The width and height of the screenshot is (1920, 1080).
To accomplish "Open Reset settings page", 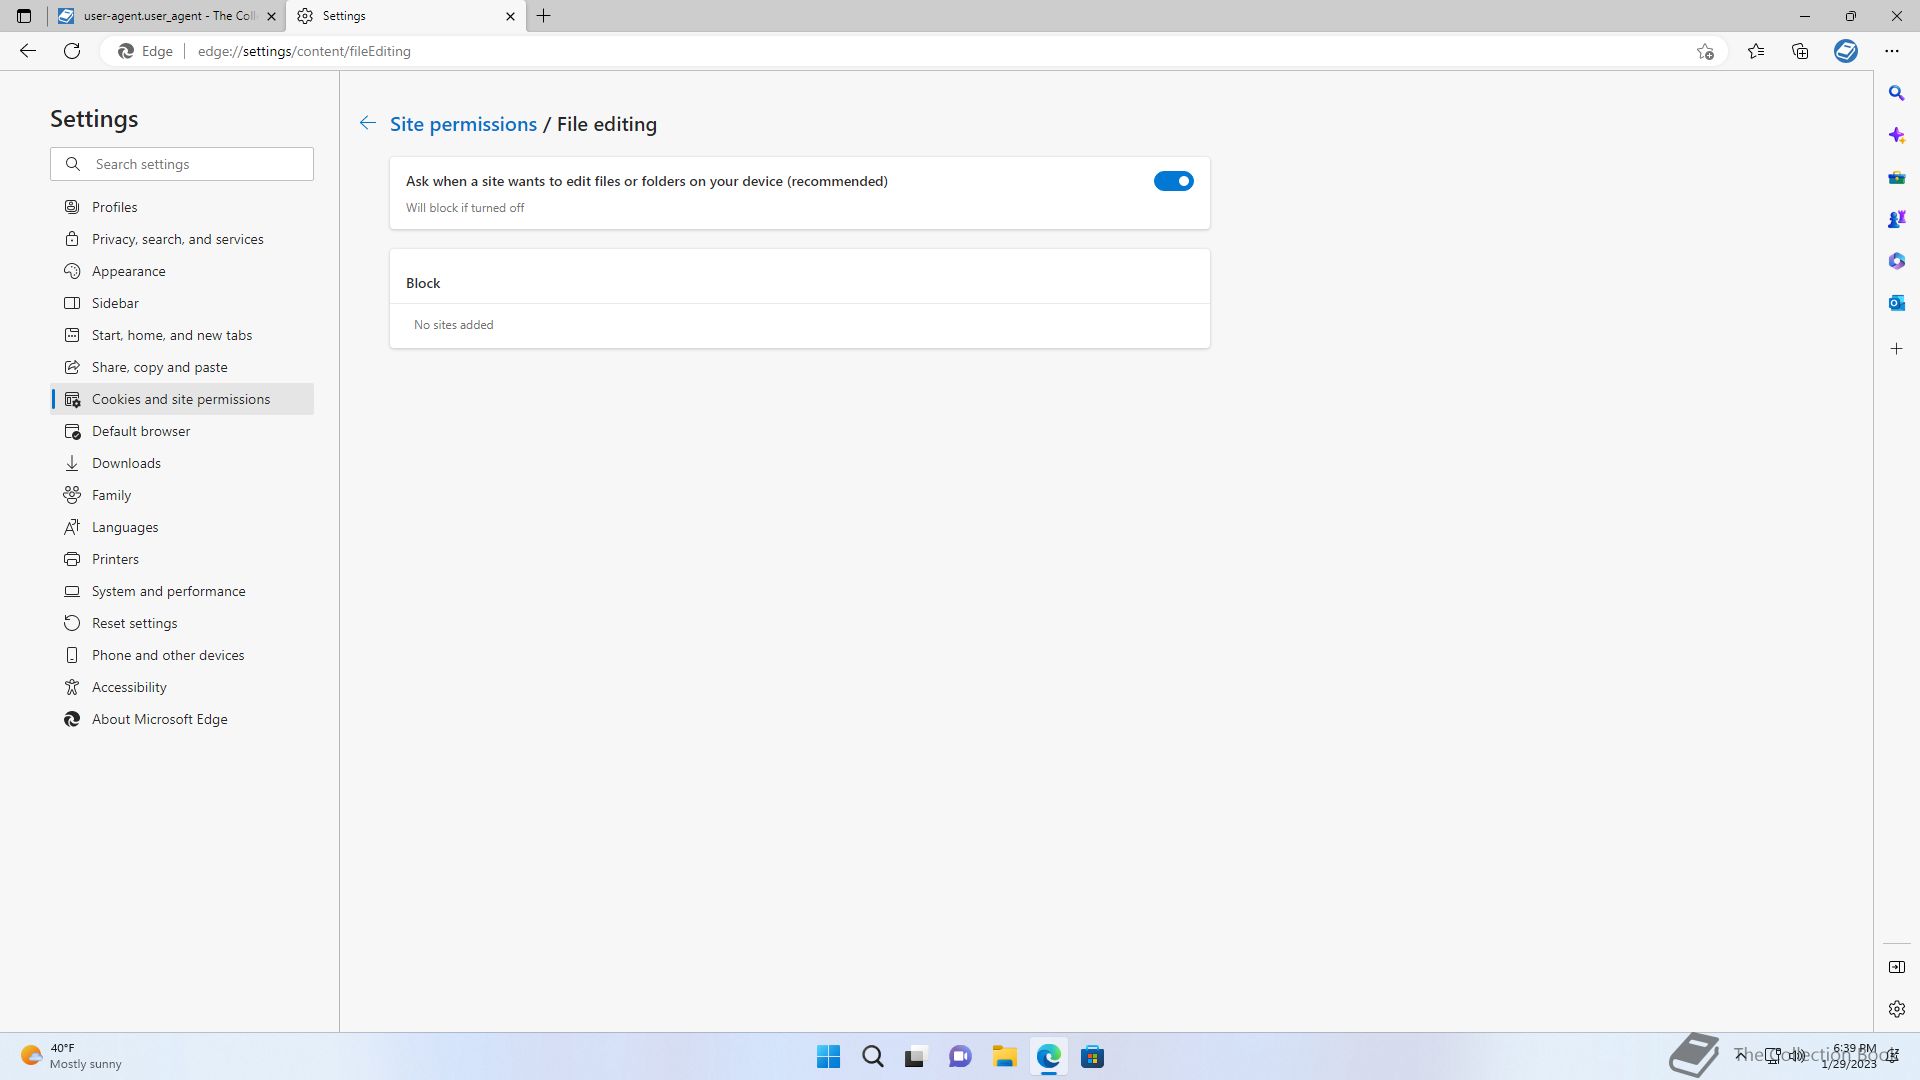I will tap(182, 623).
